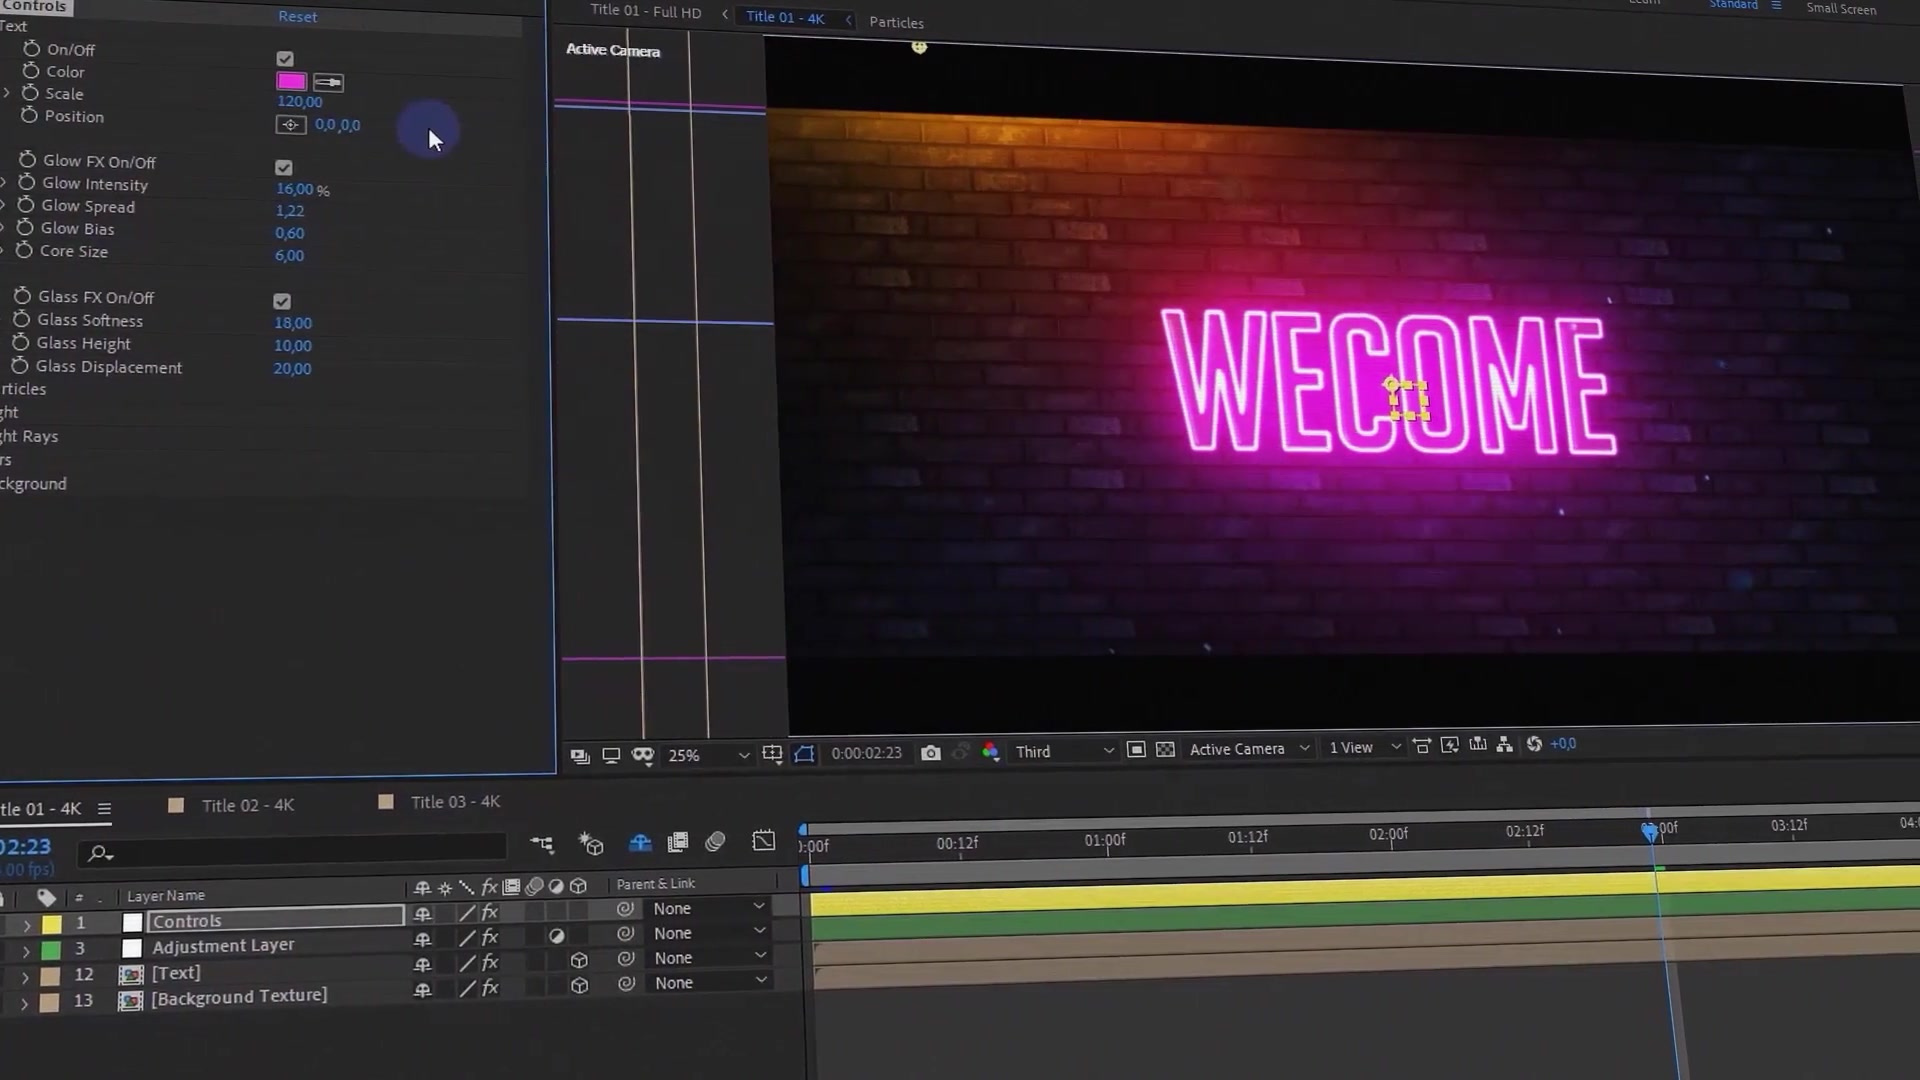This screenshot has width=1920, height=1080.
Task: Open the Title 02 - 4K timeline tab
Action: [x=248, y=805]
